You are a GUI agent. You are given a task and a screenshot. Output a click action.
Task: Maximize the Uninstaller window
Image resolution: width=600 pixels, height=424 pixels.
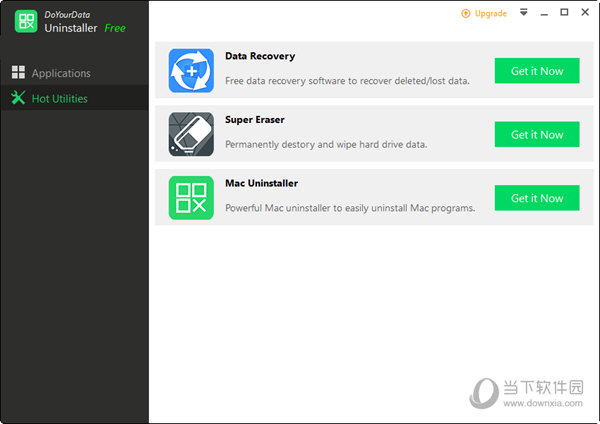tap(564, 12)
